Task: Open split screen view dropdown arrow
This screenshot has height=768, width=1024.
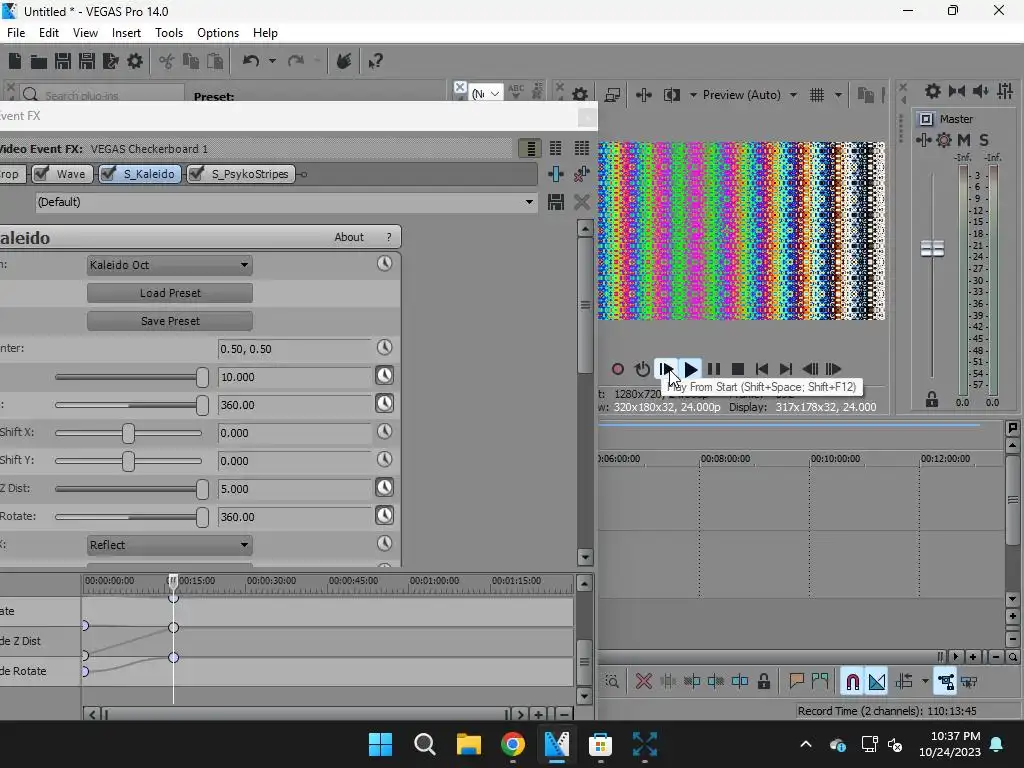Action: click(693, 95)
